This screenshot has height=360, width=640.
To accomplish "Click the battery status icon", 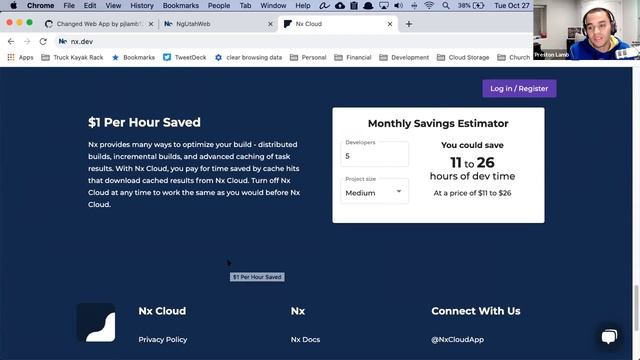I will click(x=479, y=5).
